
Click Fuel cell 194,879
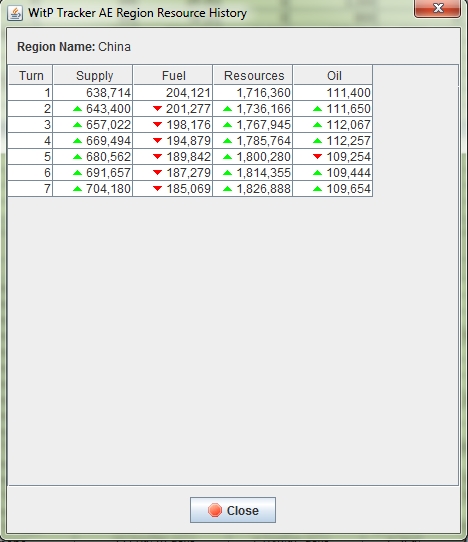coord(173,141)
